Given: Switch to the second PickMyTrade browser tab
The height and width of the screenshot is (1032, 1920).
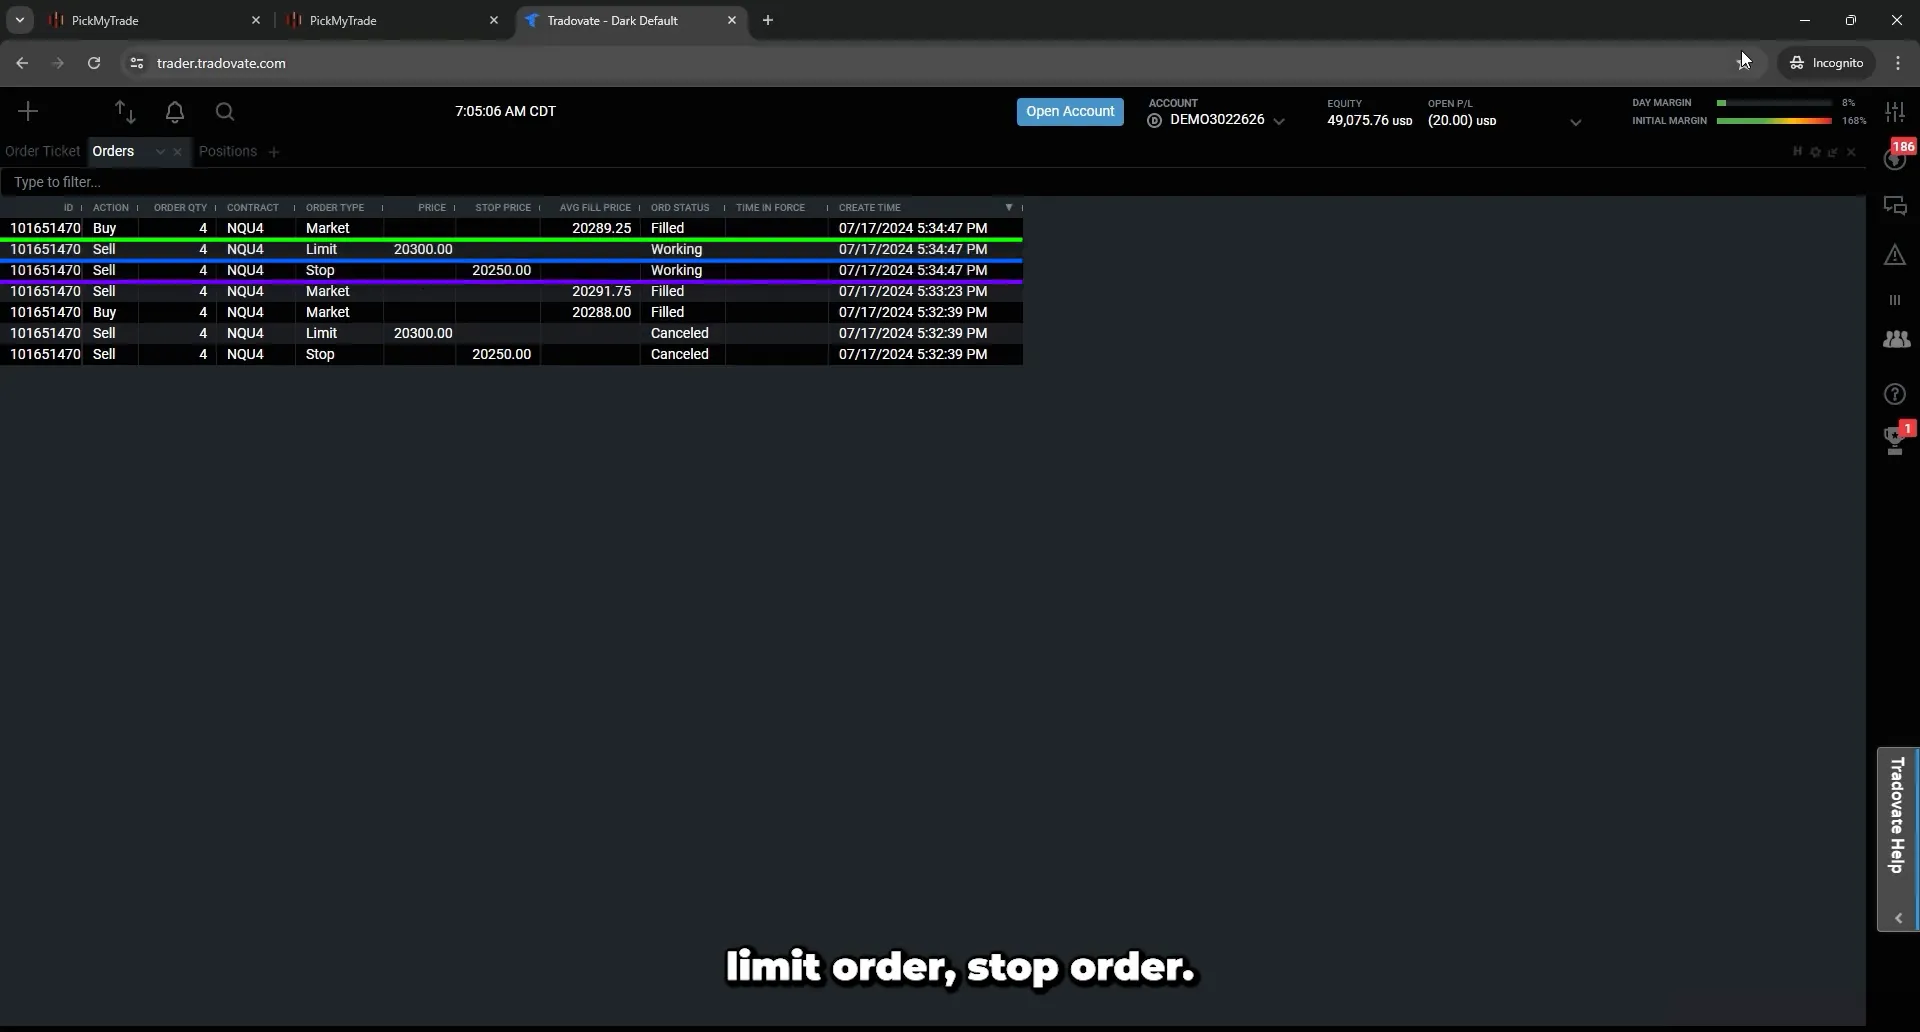Looking at the screenshot, I should pyautogui.click(x=390, y=20).
